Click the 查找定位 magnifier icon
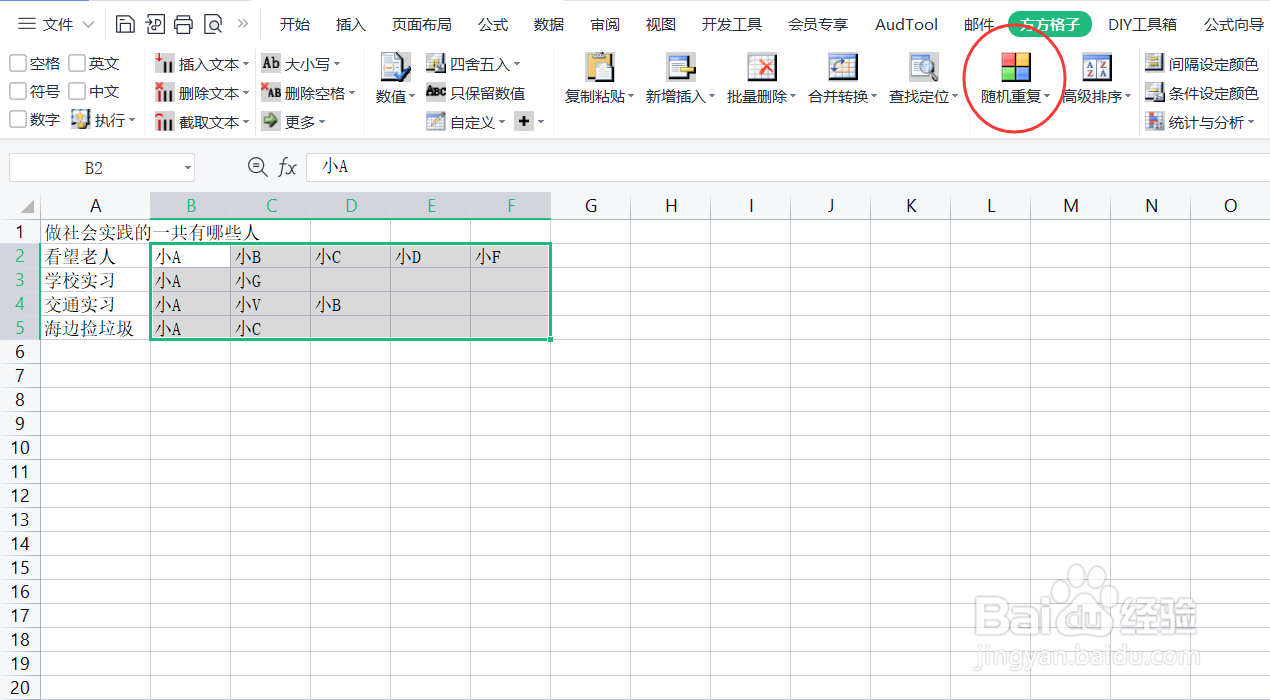Screen dimensions: 1270x700 (x=924, y=67)
